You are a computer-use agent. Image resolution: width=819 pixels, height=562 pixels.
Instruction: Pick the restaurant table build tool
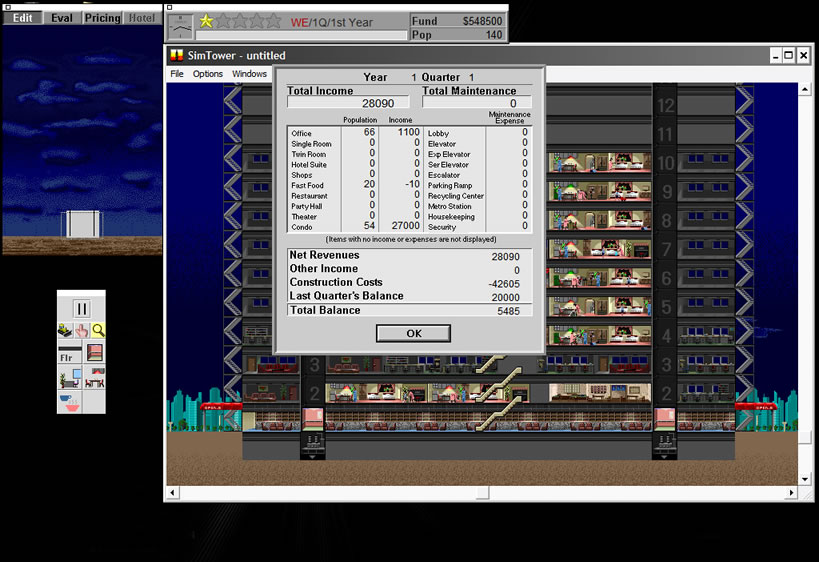pyautogui.click(x=94, y=378)
